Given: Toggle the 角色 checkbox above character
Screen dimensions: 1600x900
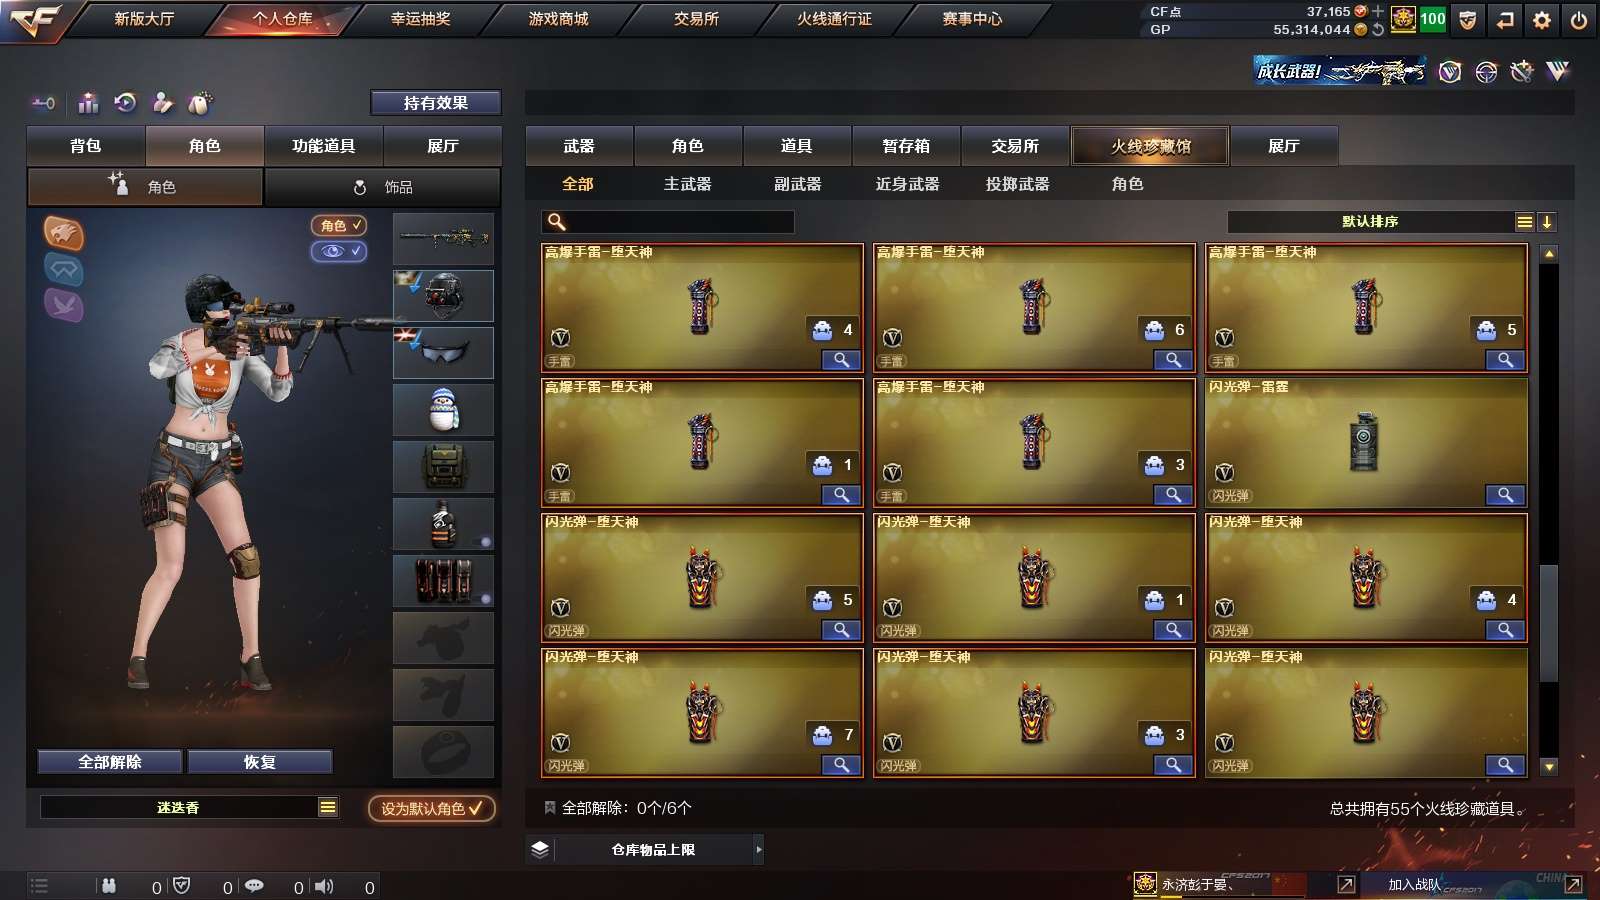Looking at the screenshot, I should [339, 226].
